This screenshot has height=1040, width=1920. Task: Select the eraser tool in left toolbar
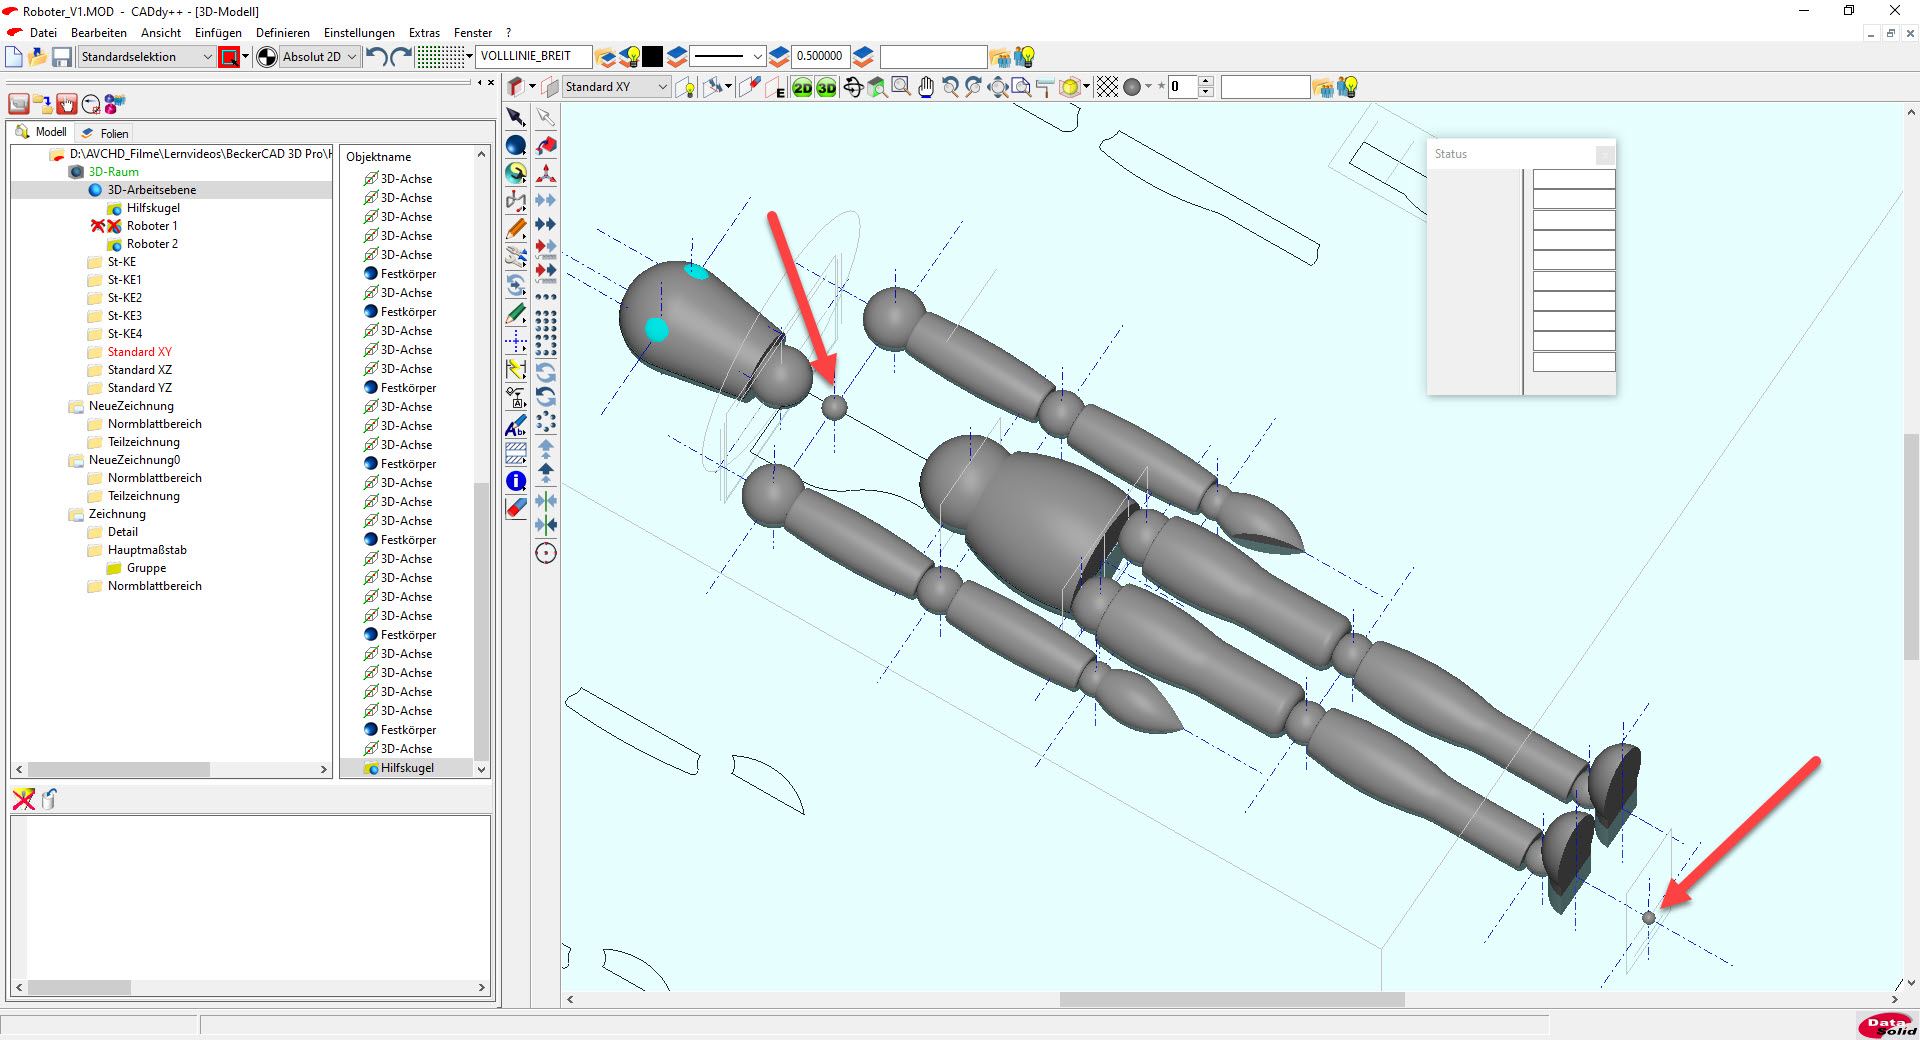pos(516,508)
